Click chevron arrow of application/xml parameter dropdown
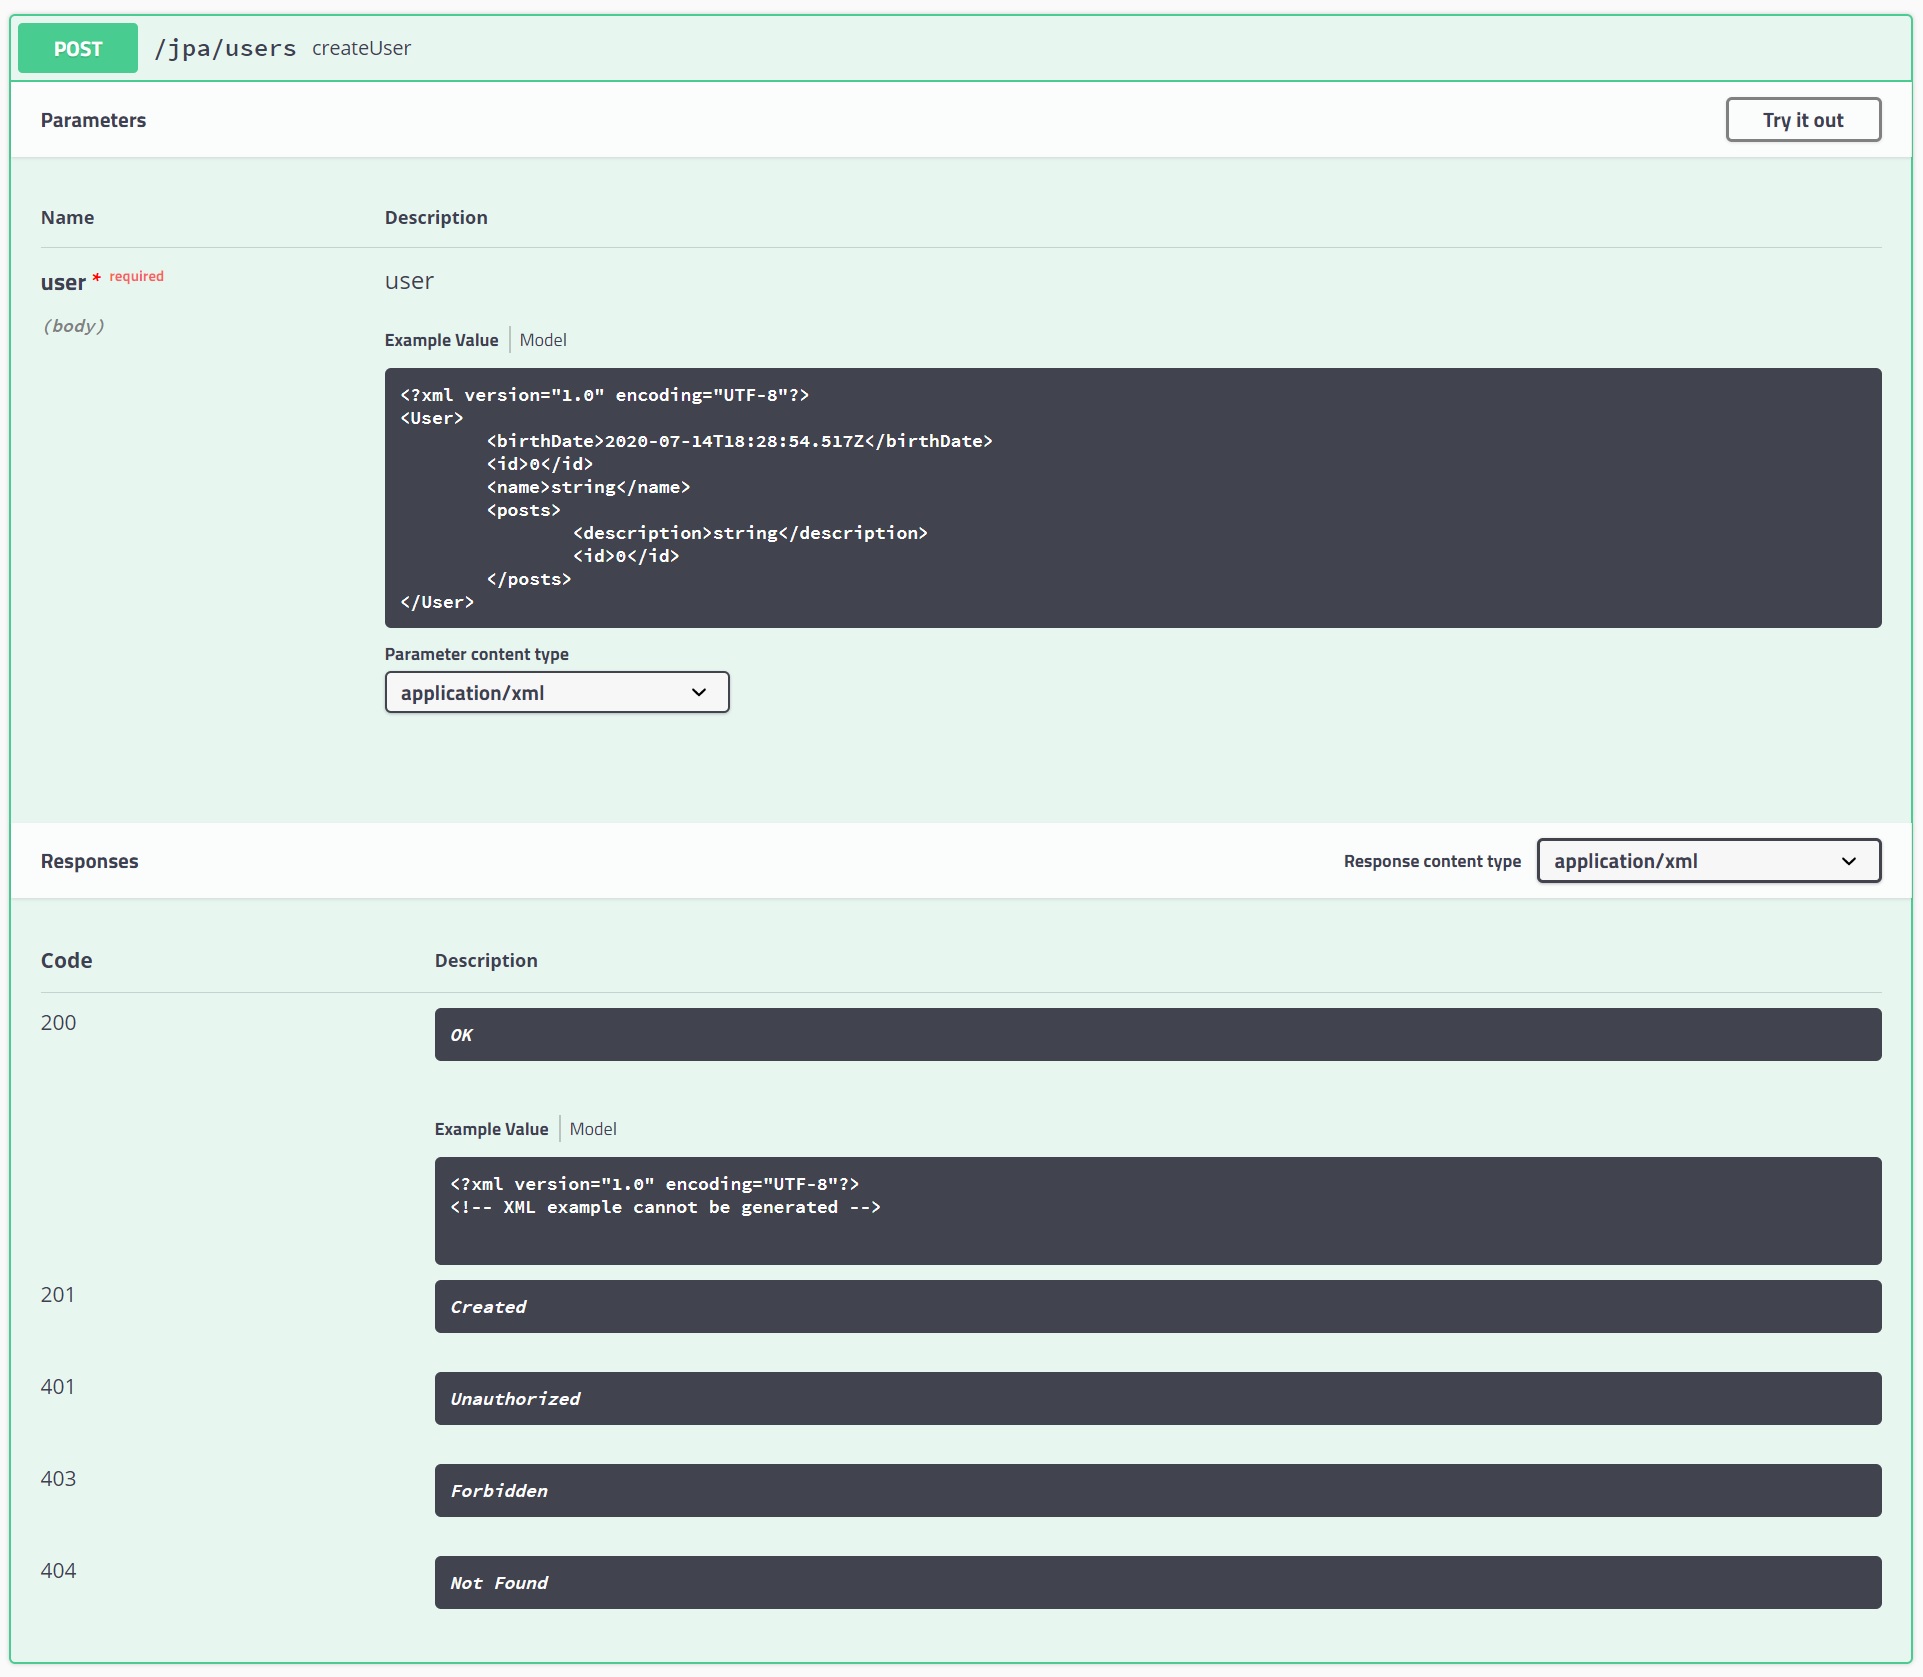The width and height of the screenshot is (1923, 1677). click(x=699, y=692)
